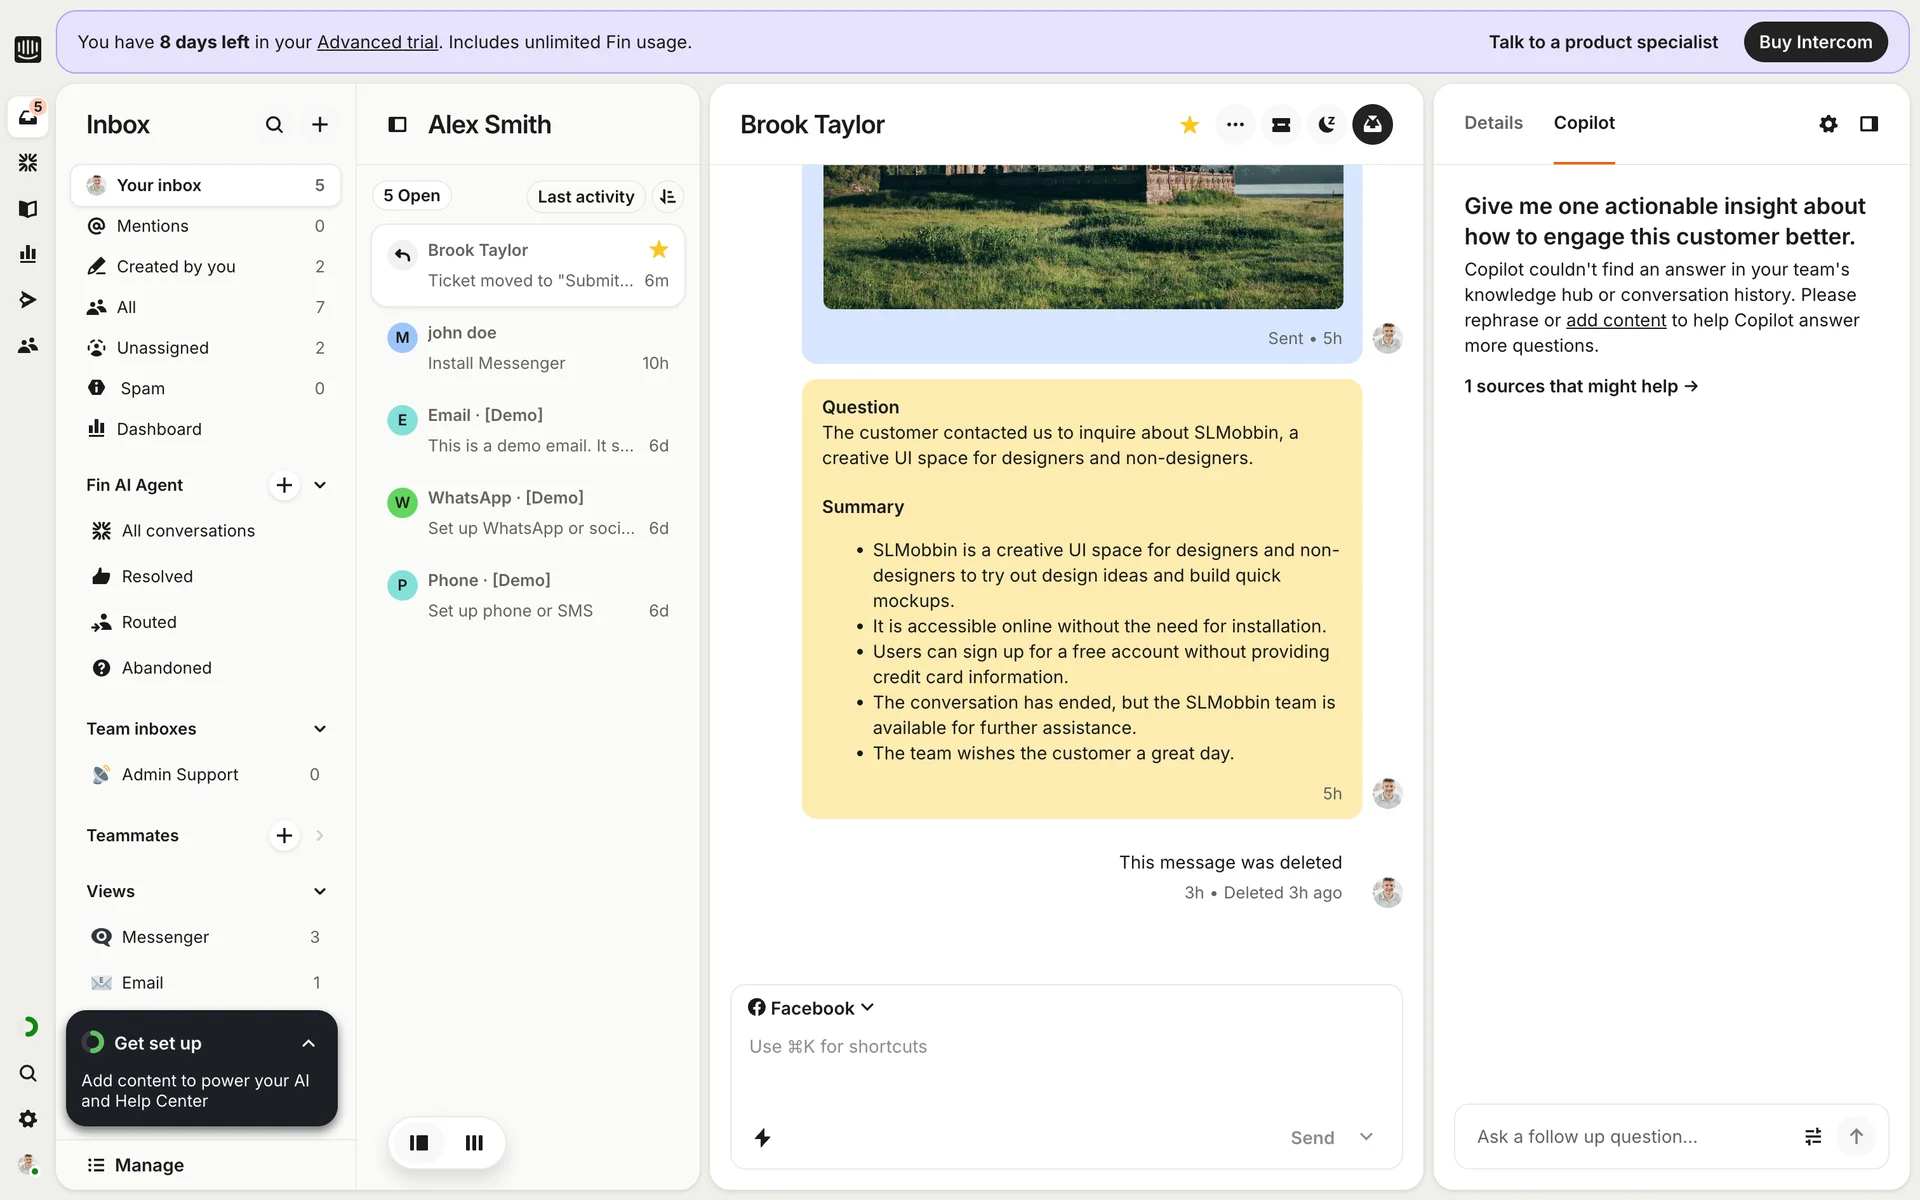Open the Copilot settings gear
The height and width of the screenshot is (1200, 1920).
coord(1828,124)
